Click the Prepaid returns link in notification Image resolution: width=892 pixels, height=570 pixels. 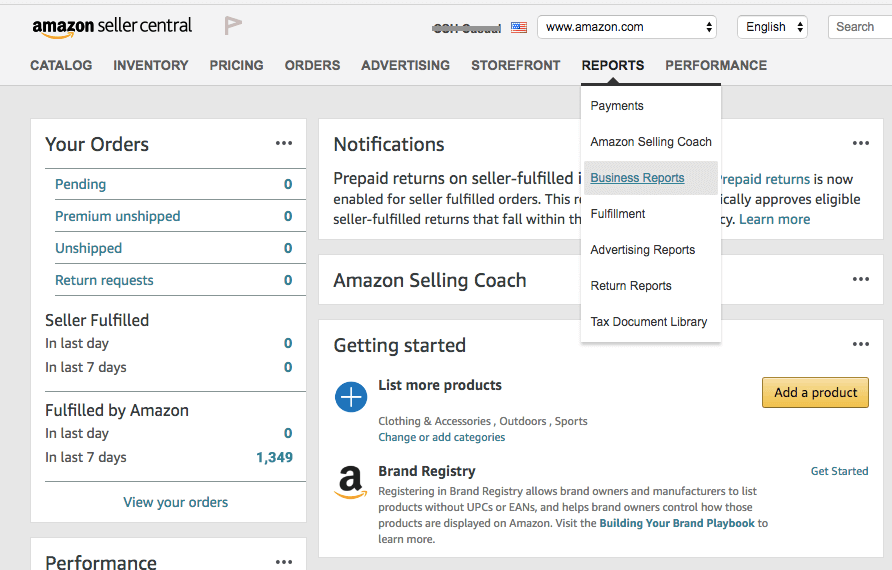tap(765, 179)
